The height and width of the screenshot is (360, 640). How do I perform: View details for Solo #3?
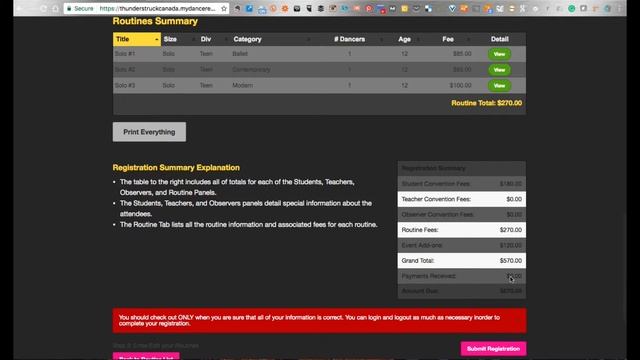499,86
